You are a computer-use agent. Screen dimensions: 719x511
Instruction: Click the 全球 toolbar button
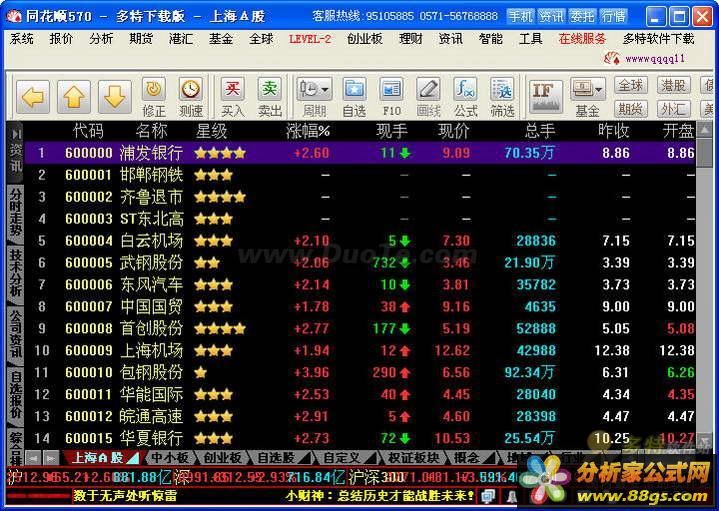point(631,85)
